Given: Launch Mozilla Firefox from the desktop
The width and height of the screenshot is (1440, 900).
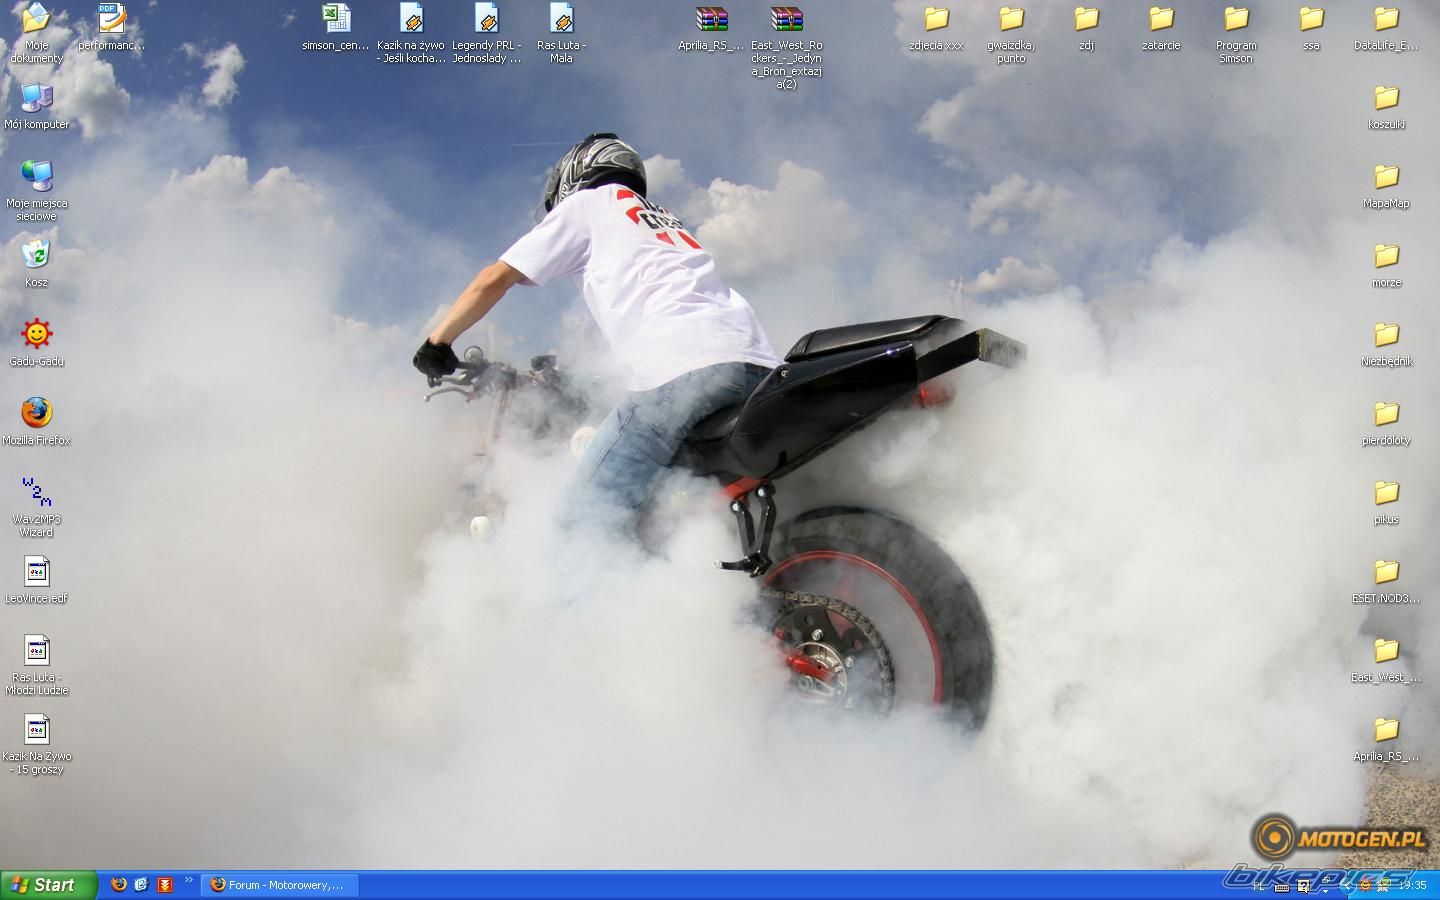Looking at the screenshot, I should [x=36, y=412].
